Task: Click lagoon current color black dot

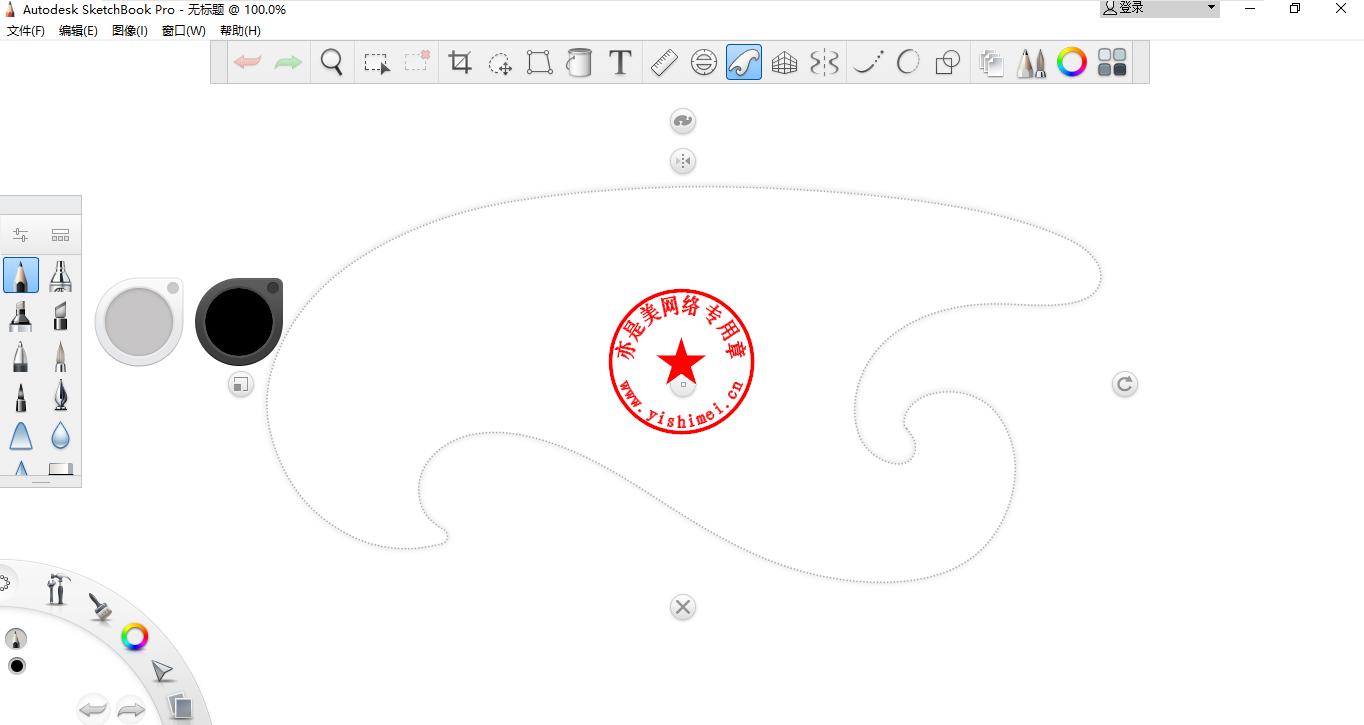Action: click(17, 666)
